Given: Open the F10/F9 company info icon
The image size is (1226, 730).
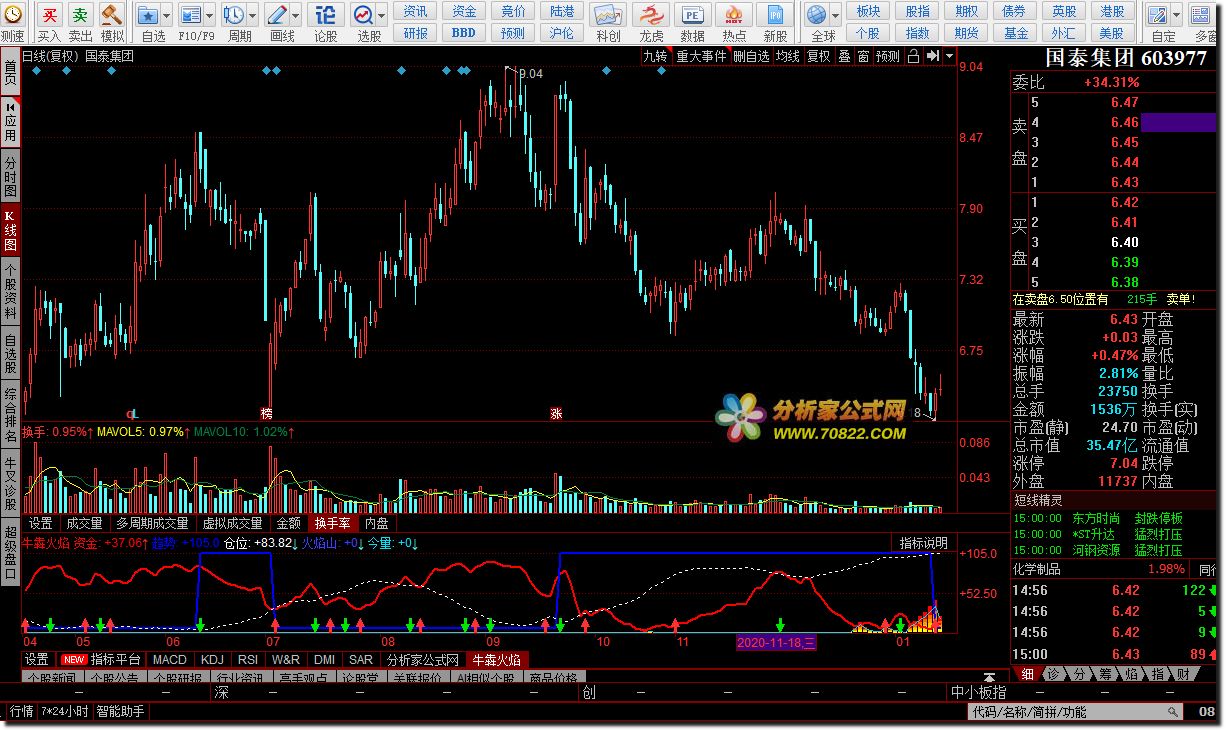Looking at the screenshot, I should click(189, 15).
